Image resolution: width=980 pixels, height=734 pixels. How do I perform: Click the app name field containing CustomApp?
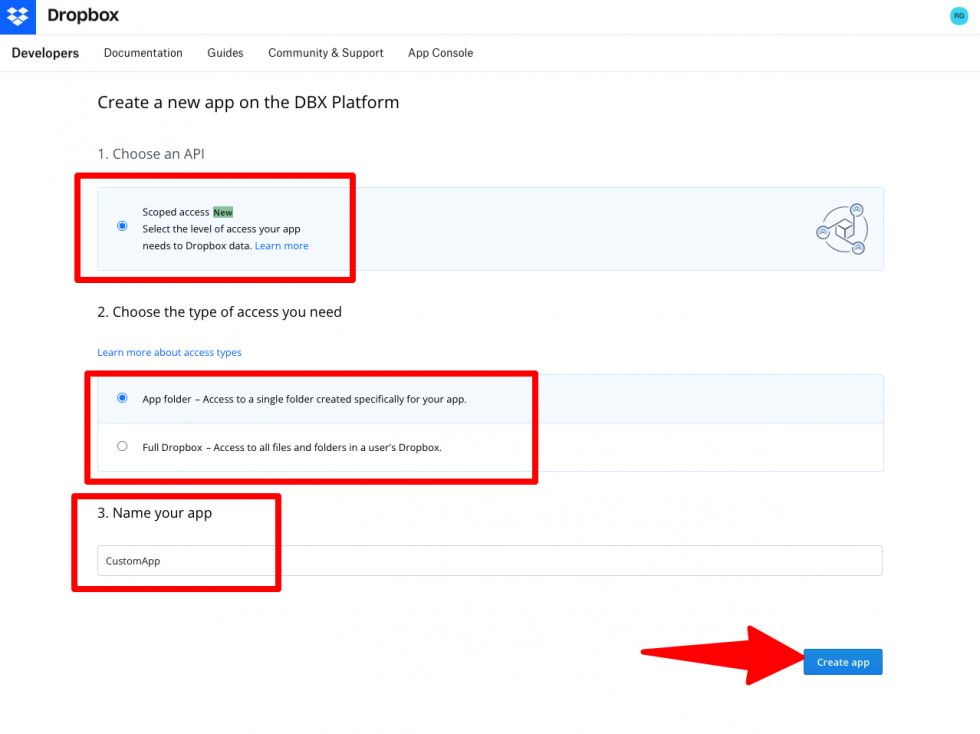click(489, 561)
